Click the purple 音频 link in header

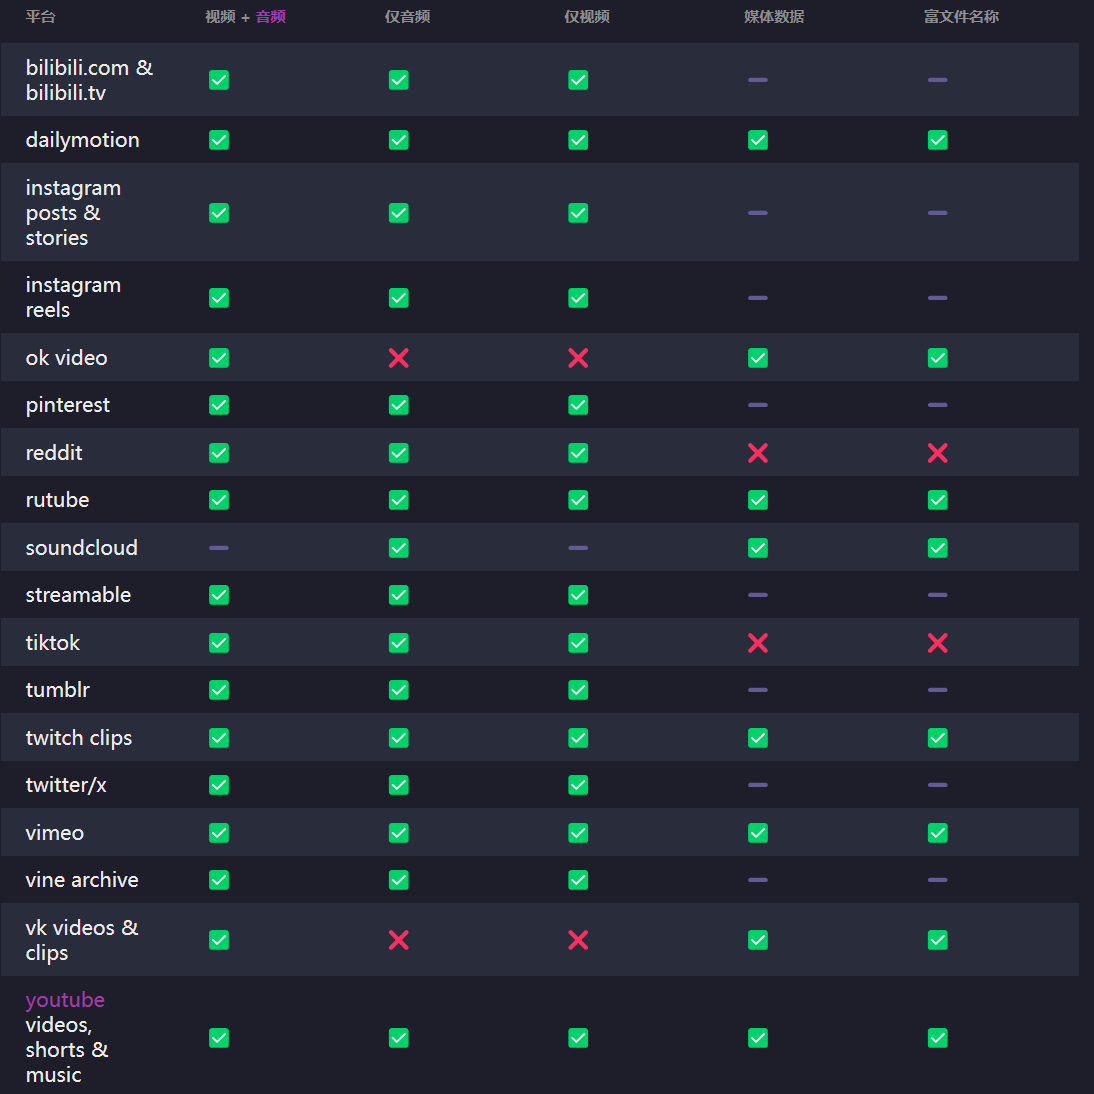[271, 17]
